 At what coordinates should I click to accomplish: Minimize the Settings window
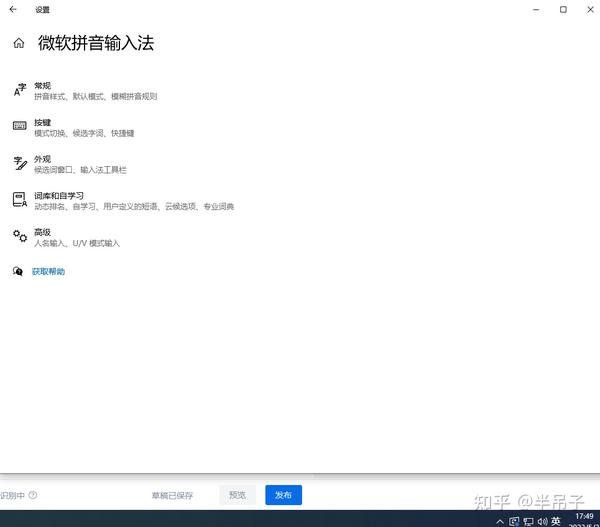[536, 10]
